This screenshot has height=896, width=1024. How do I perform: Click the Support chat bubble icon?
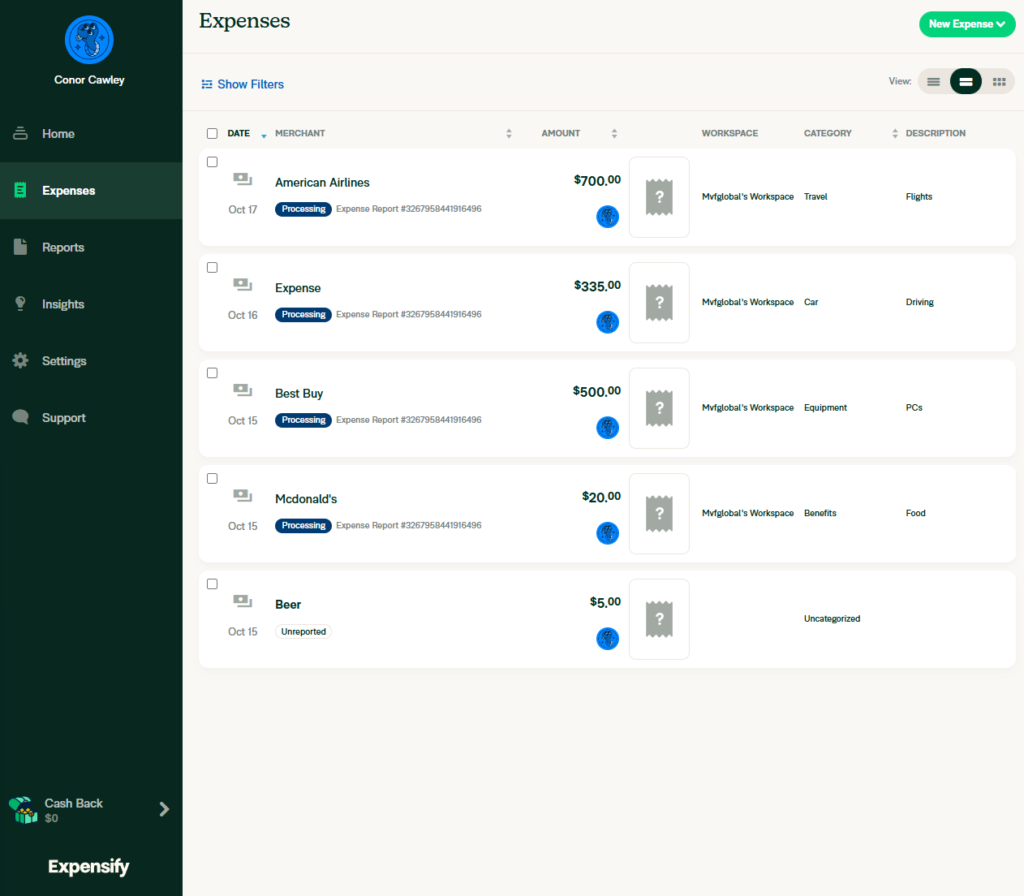(x=22, y=417)
